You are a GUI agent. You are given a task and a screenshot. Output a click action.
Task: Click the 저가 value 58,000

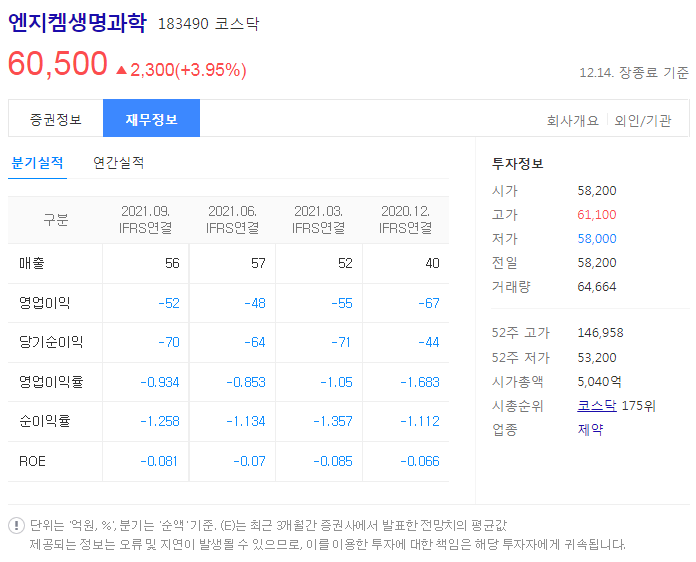pyautogui.click(x=597, y=238)
